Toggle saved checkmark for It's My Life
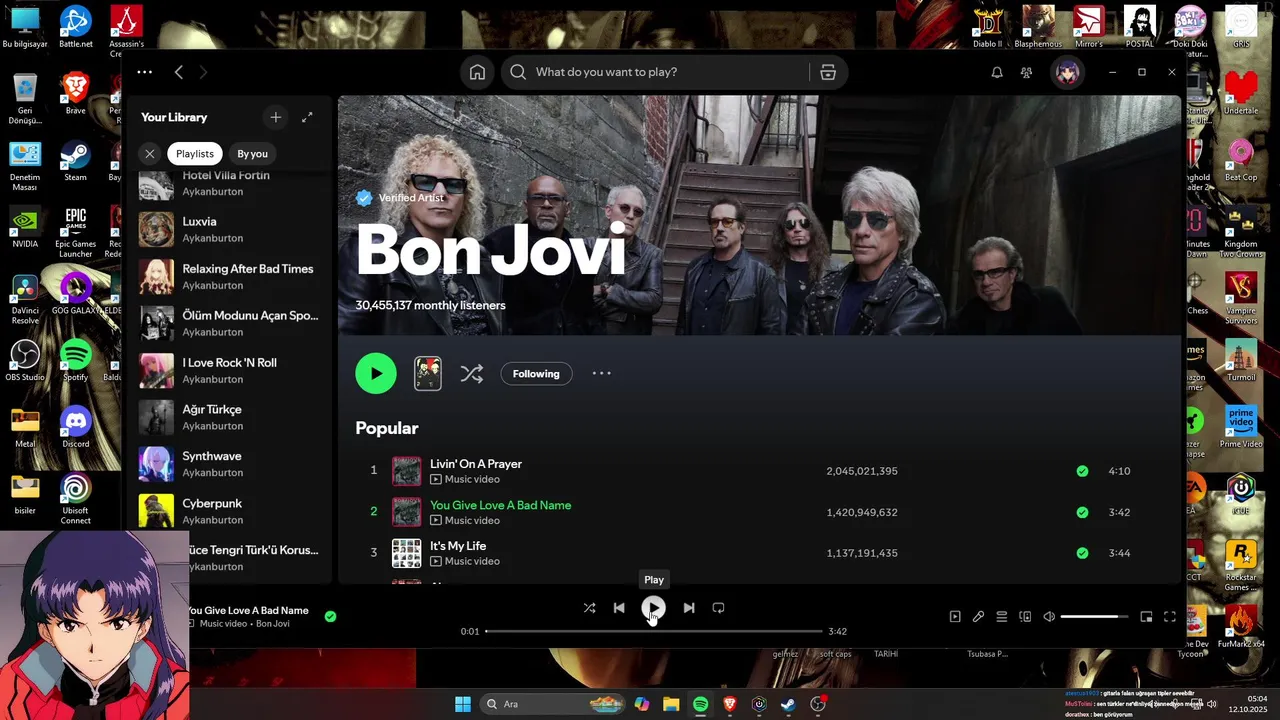Screen dimensions: 1280x720 [1082, 553]
